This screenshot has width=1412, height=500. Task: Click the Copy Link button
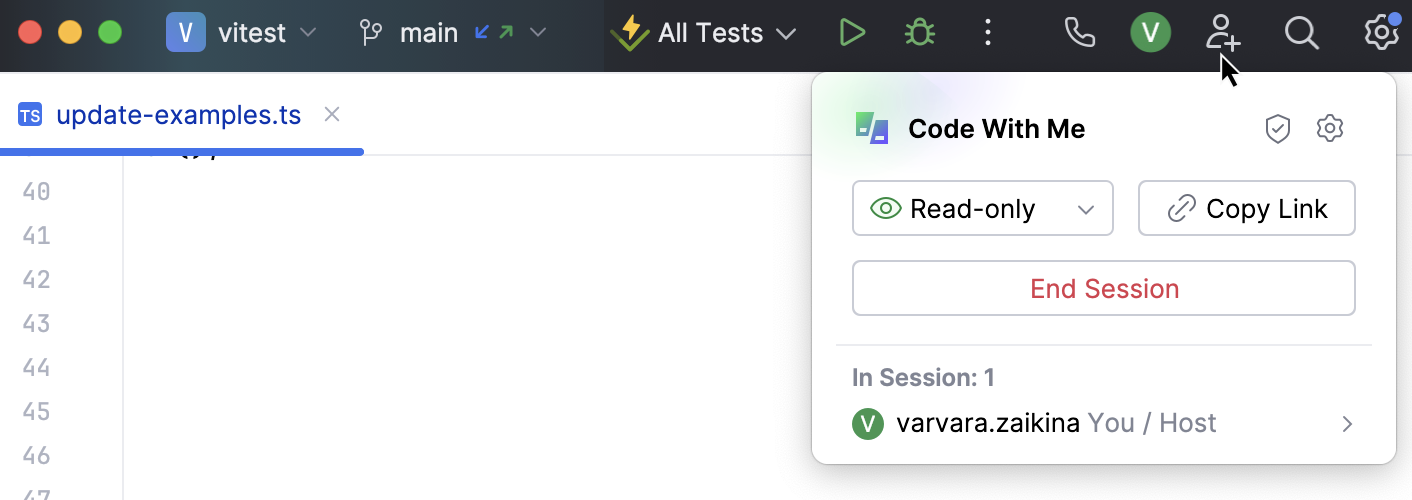1246,209
